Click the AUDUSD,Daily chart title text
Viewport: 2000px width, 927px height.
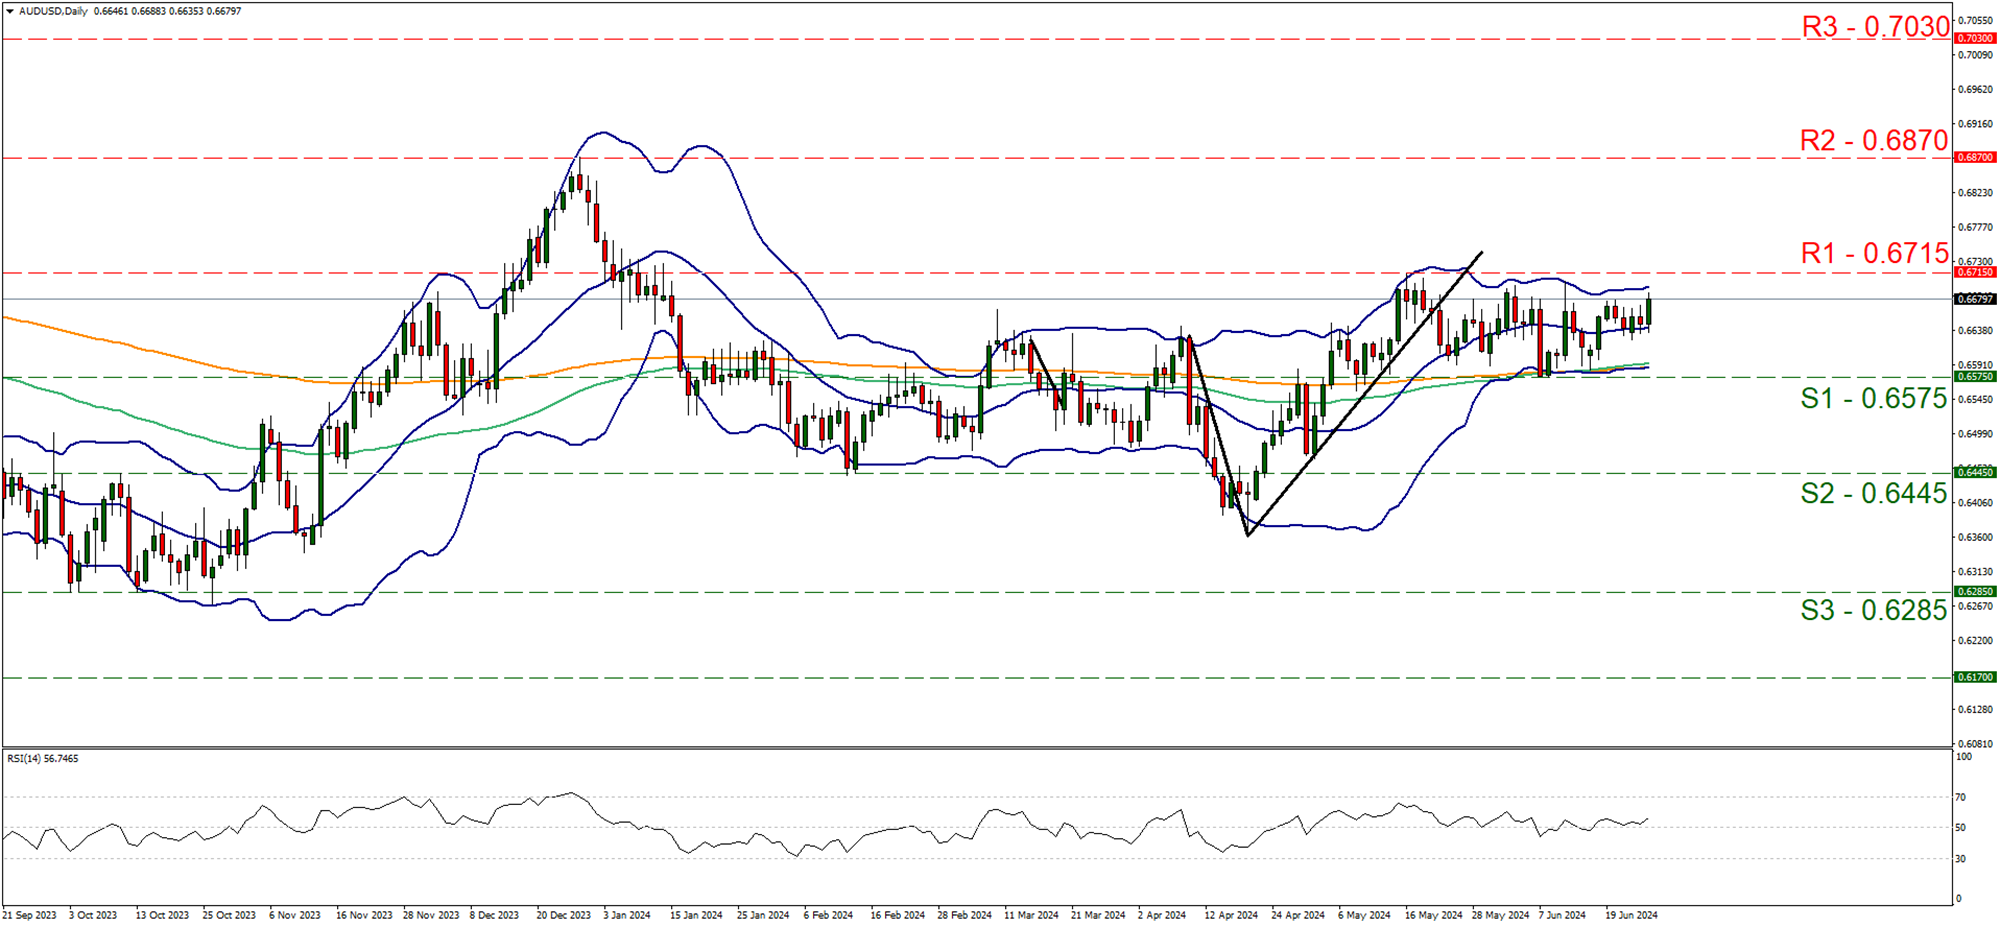(x=52, y=11)
